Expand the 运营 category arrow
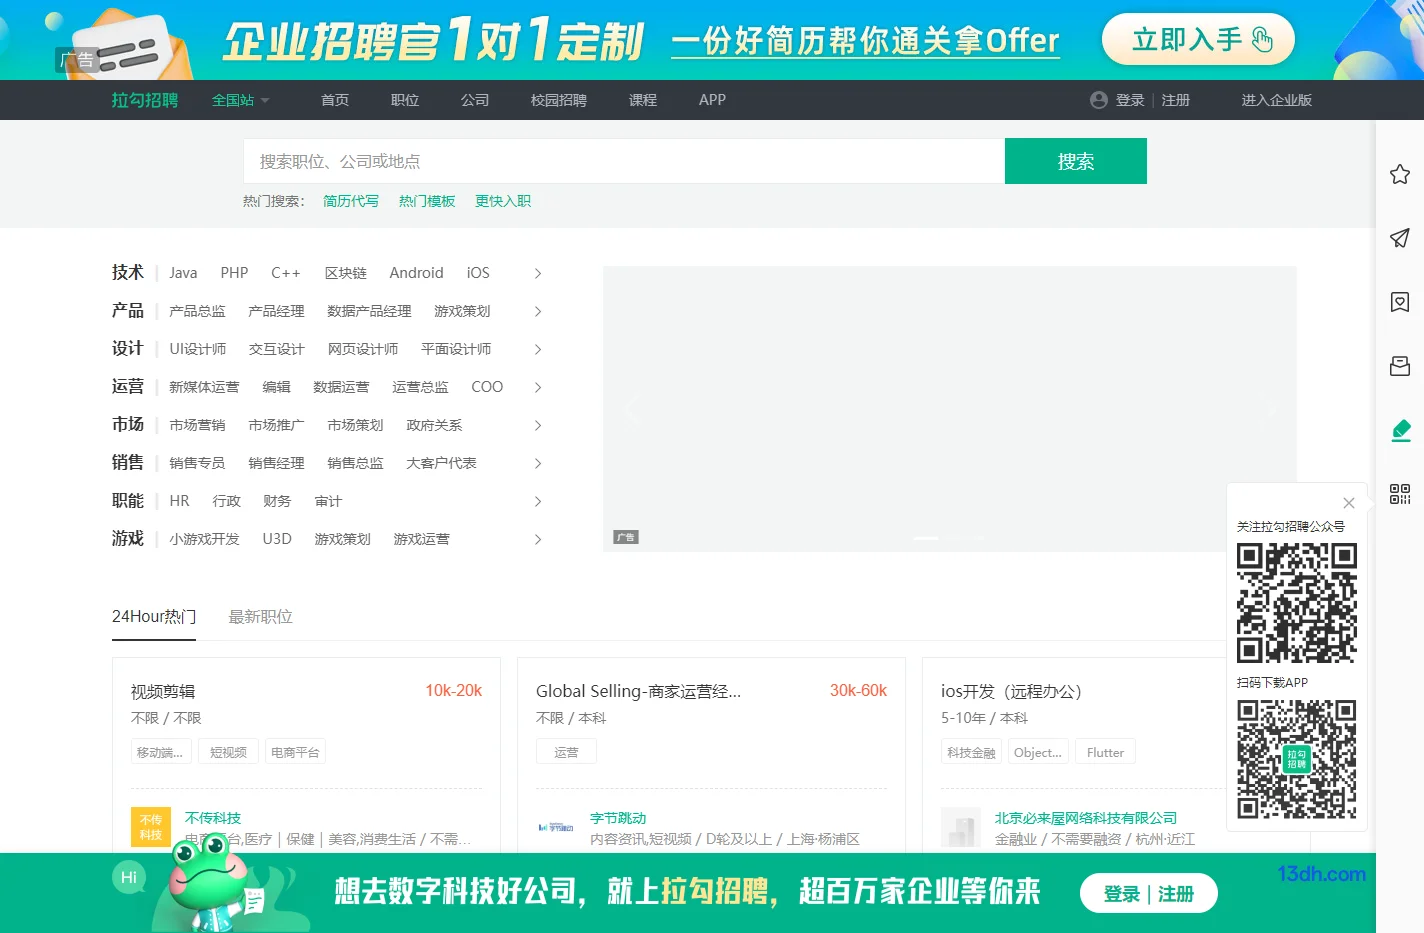1424x933 pixels. pyautogui.click(x=538, y=387)
